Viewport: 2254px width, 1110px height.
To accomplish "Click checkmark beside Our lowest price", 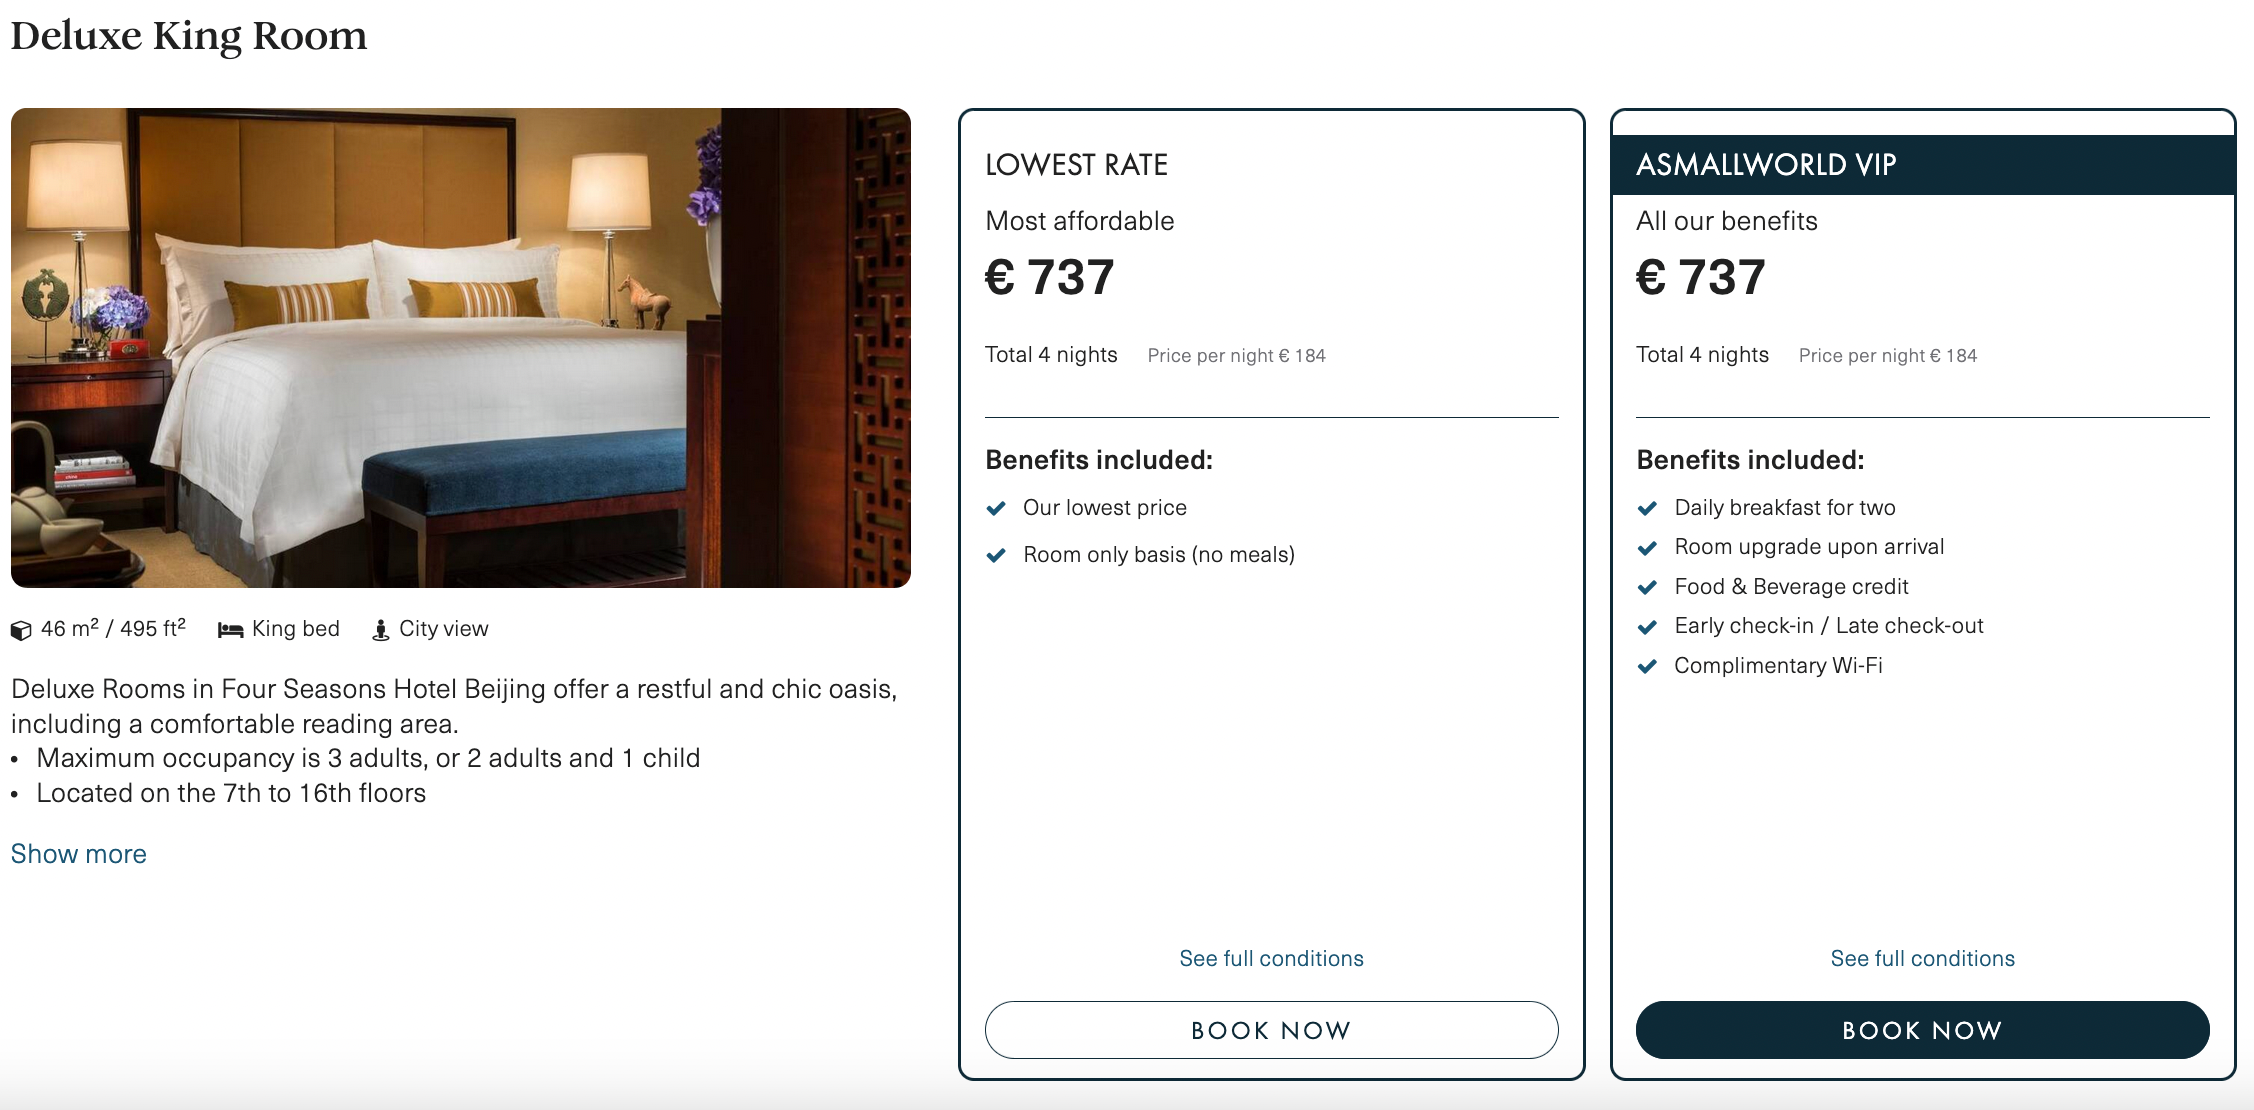I will tap(996, 508).
